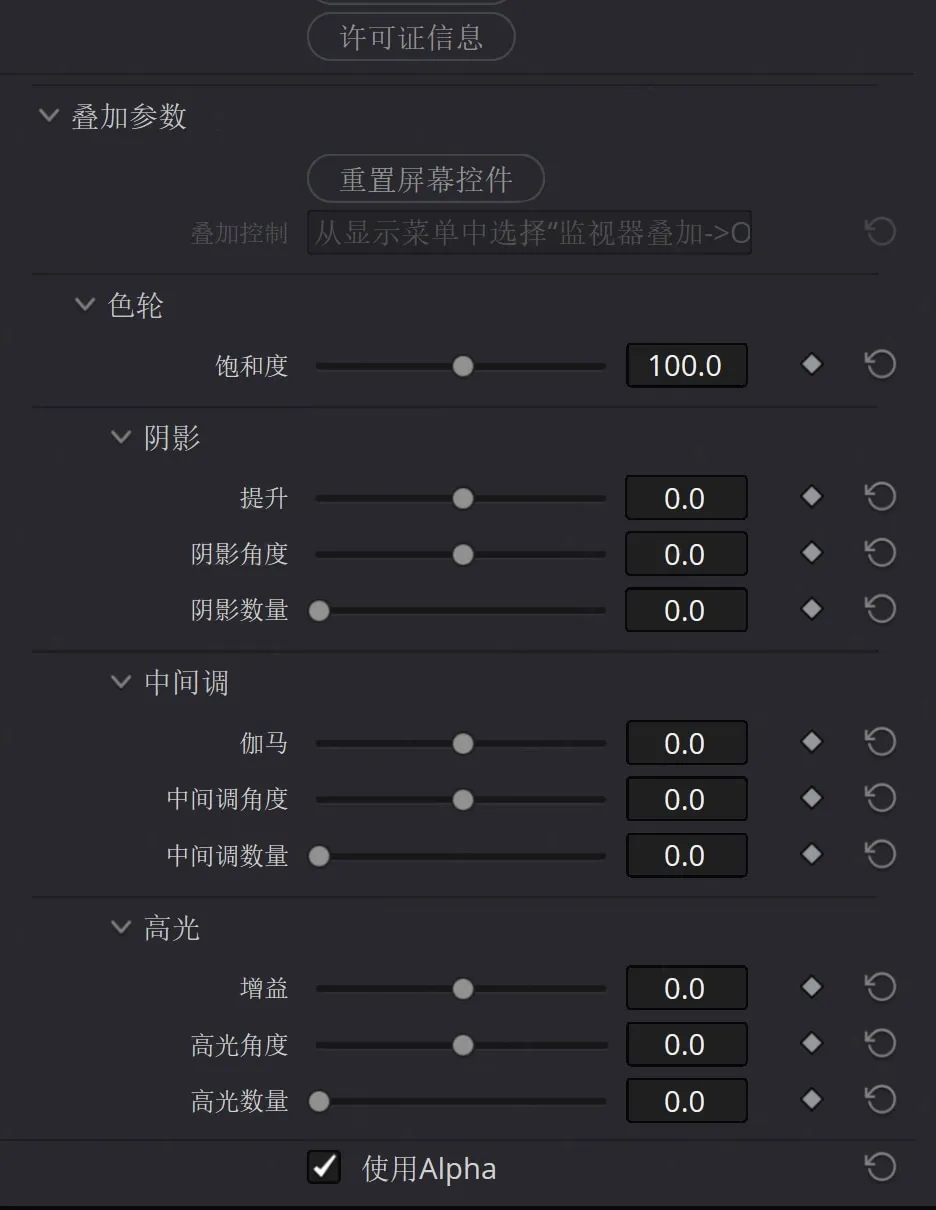Collapse the 中间调 section
Image resolution: width=936 pixels, height=1210 pixels.
coord(121,682)
